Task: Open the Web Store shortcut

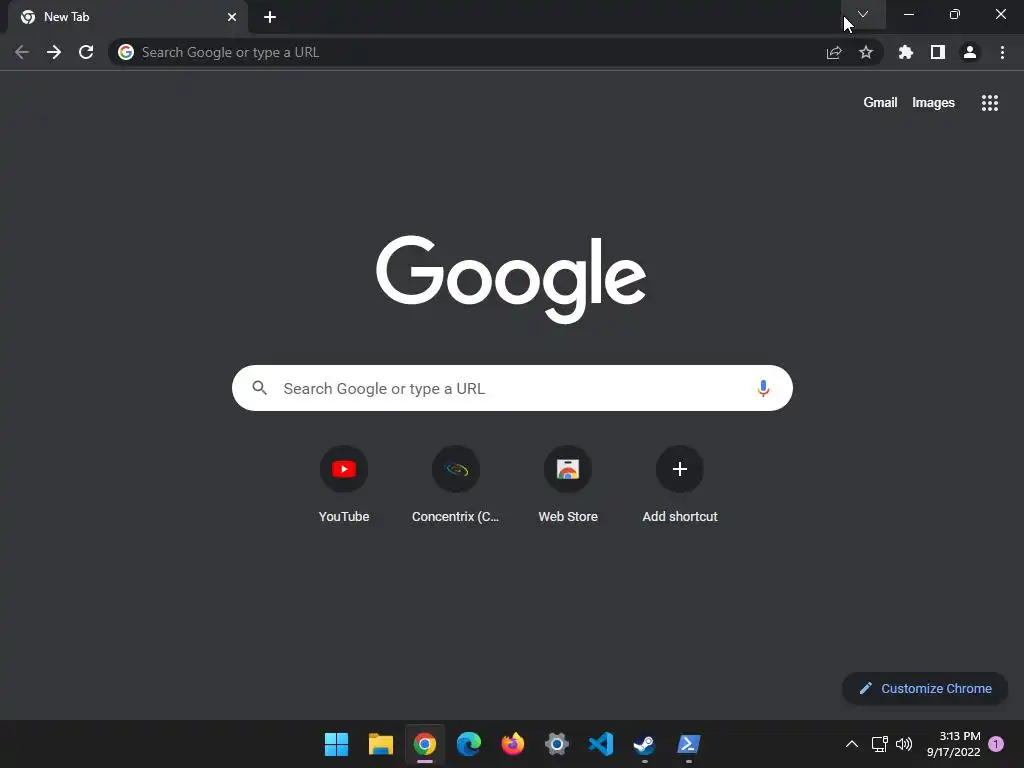Action: (x=568, y=485)
